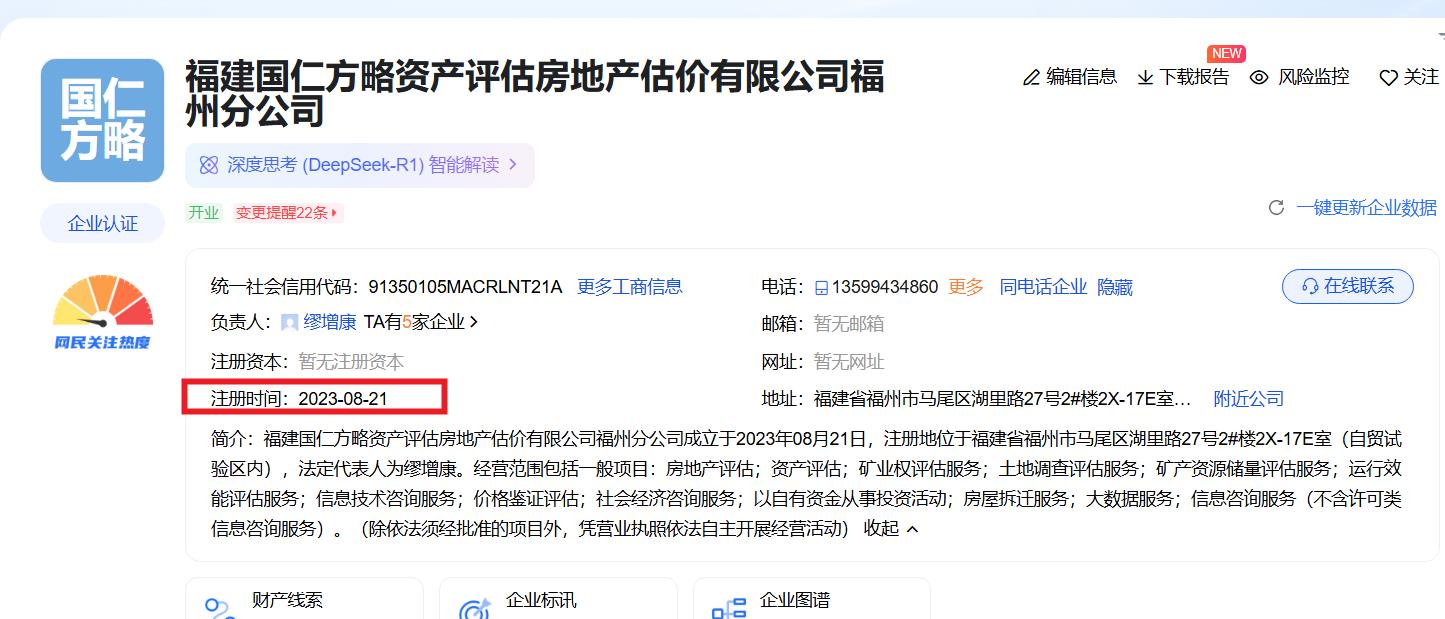Expand TA有5家企业 chevron
Screen dimensions: 1445x619
[474, 322]
